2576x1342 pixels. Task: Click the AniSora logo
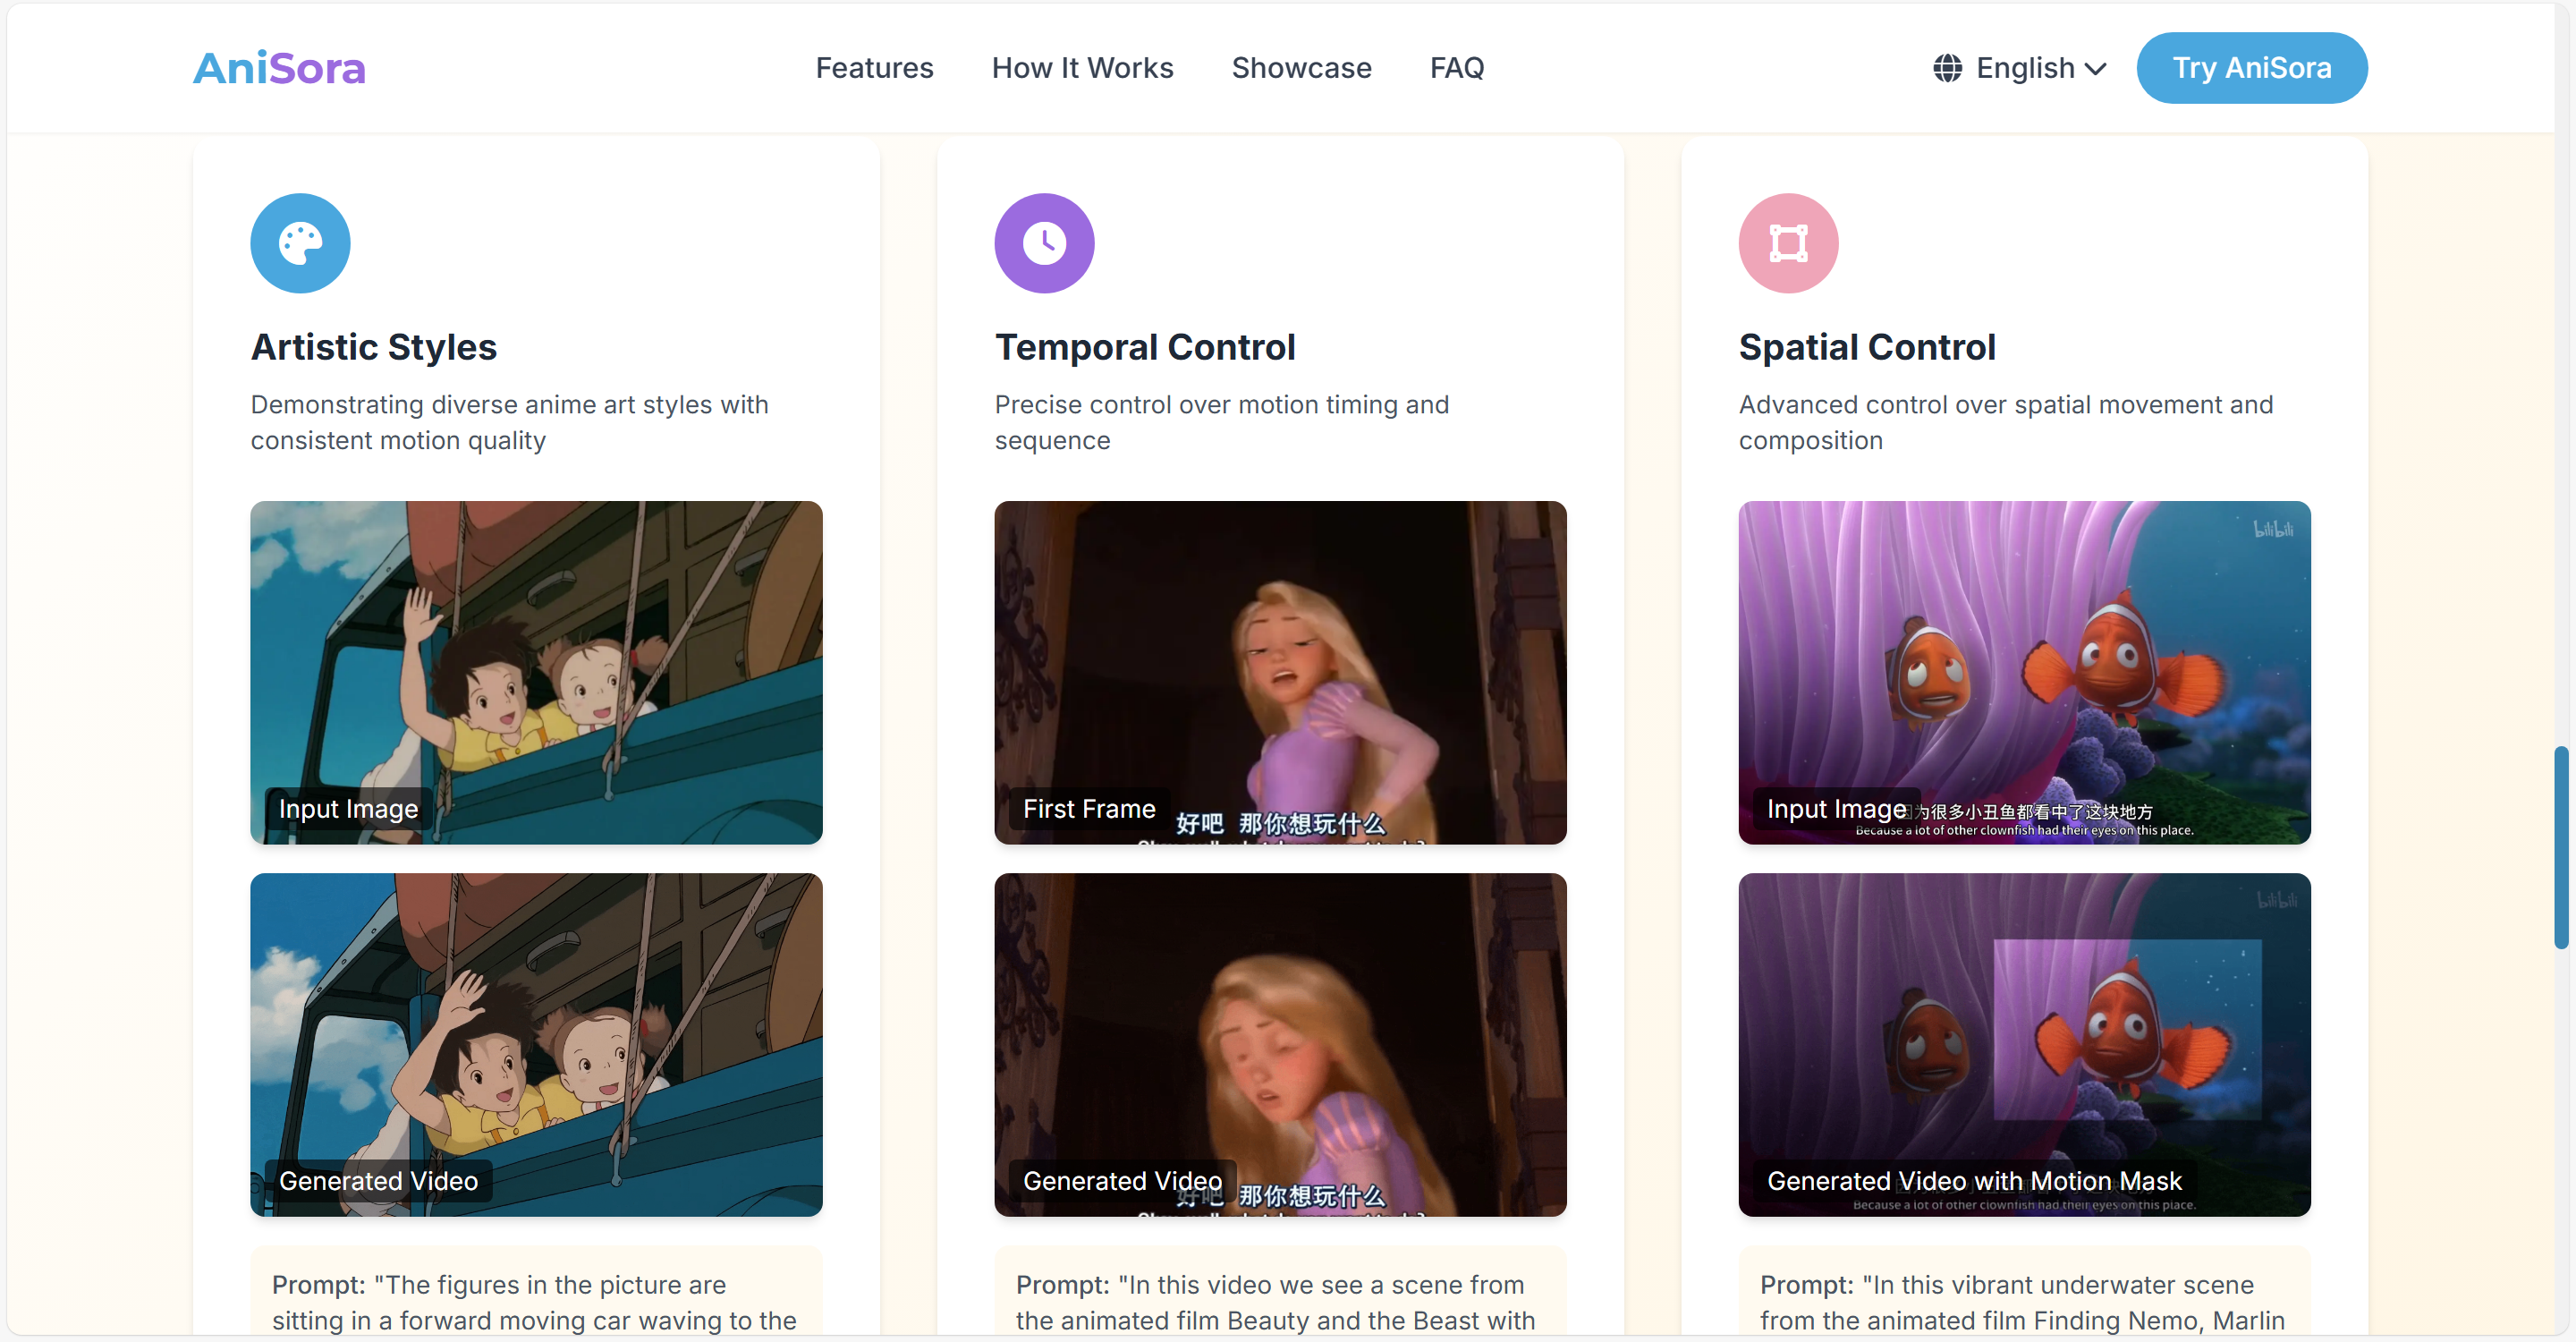pos(279,68)
